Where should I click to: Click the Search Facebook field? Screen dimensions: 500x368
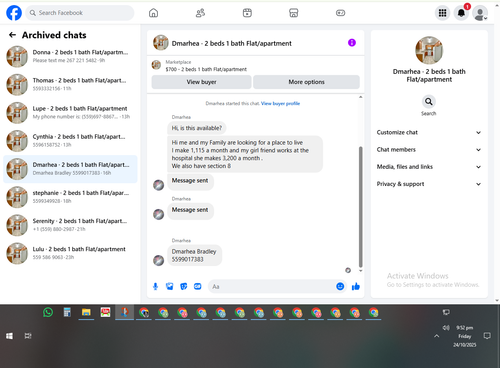[80, 13]
